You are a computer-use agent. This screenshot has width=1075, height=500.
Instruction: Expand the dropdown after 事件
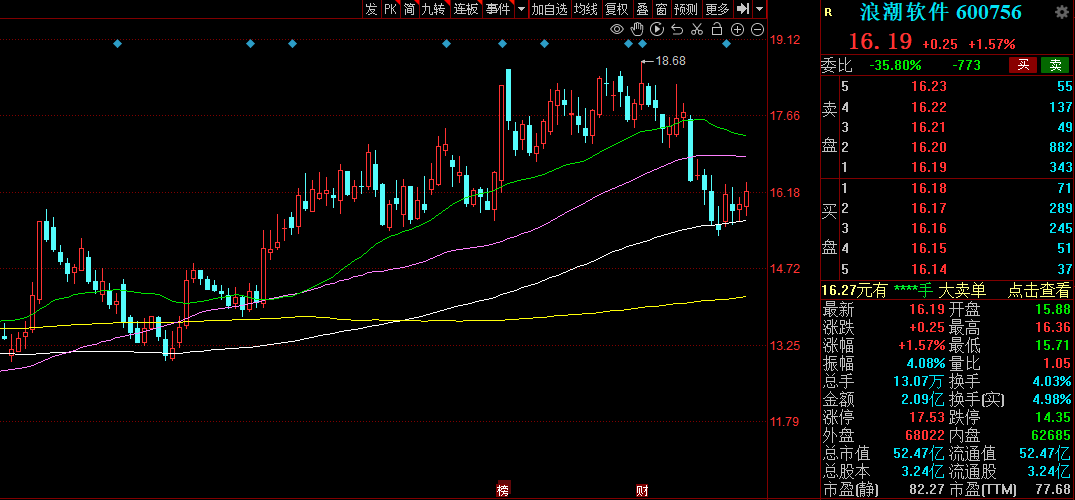(521, 9)
